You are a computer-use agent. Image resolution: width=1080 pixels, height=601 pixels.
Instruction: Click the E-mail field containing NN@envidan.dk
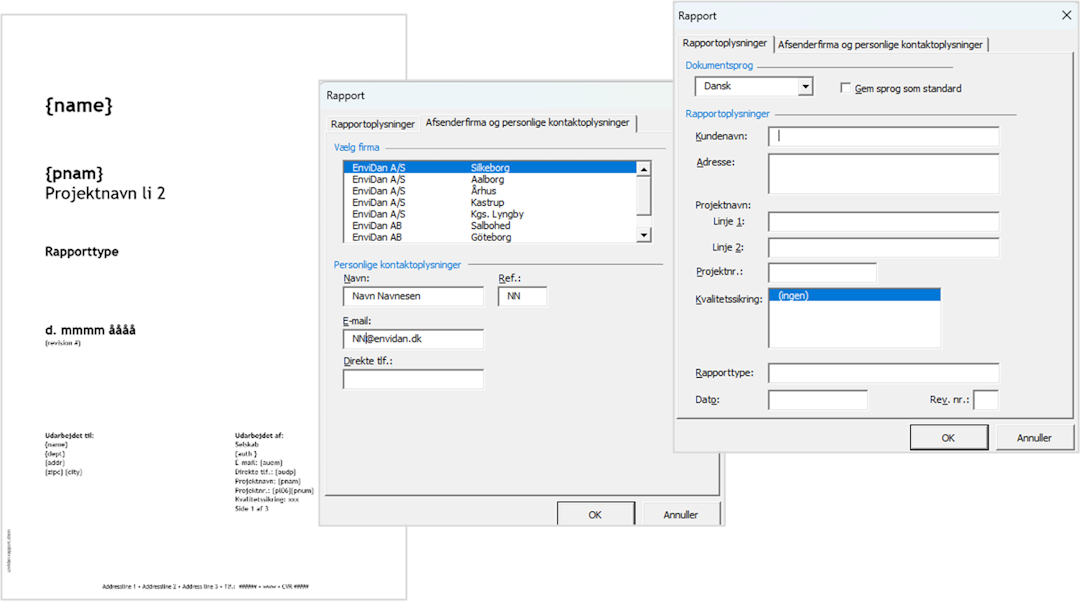413,339
